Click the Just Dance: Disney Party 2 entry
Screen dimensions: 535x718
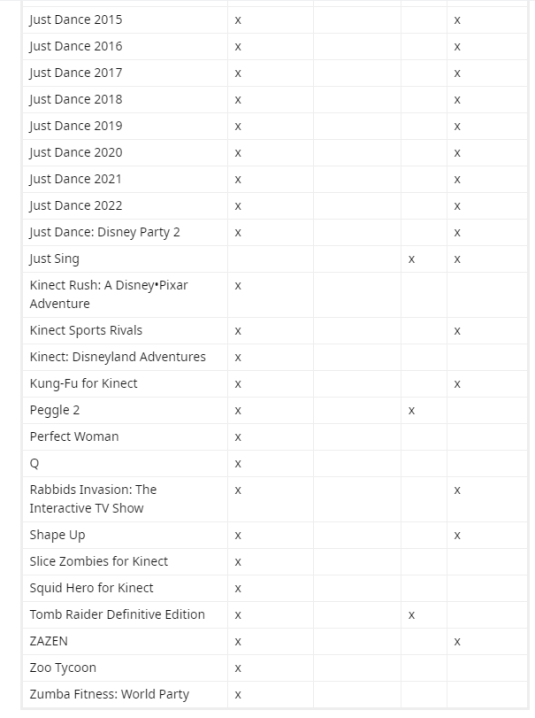[x=104, y=232]
